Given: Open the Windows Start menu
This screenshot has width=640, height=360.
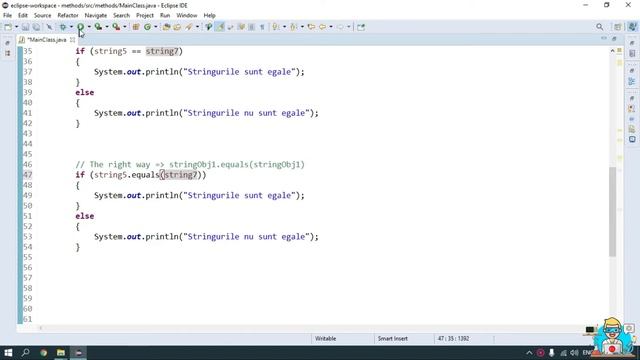Looking at the screenshot, I should click(x=8, y=353).
